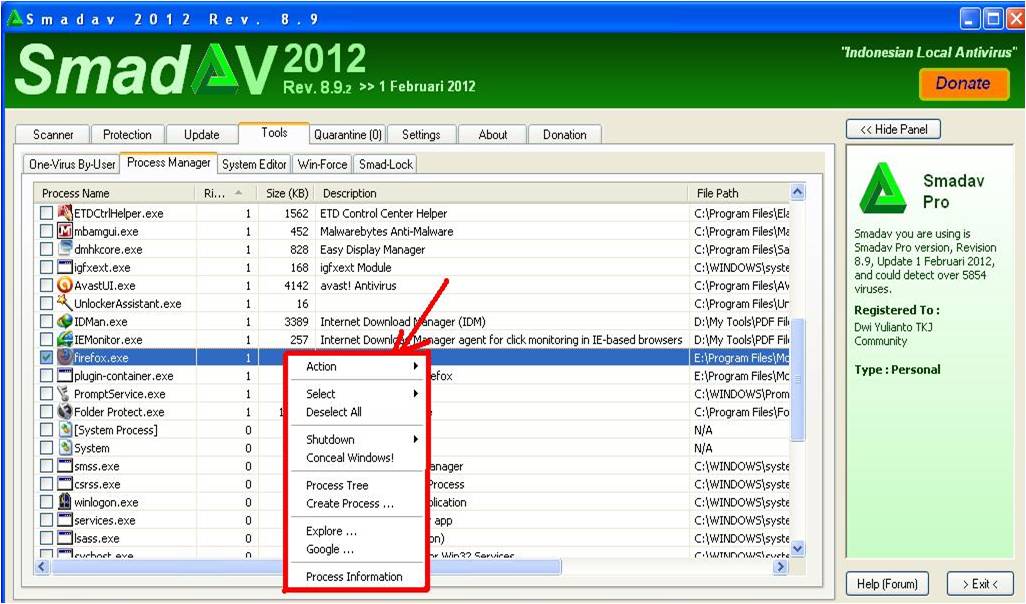This screenshot has width=1026, height=604.
Task: Click the vertical scrollbar down arrow
Action: (x=797, y=548)
